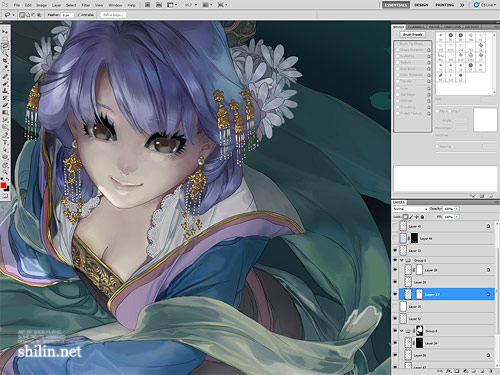Select the Crop tool

(5, 60)
